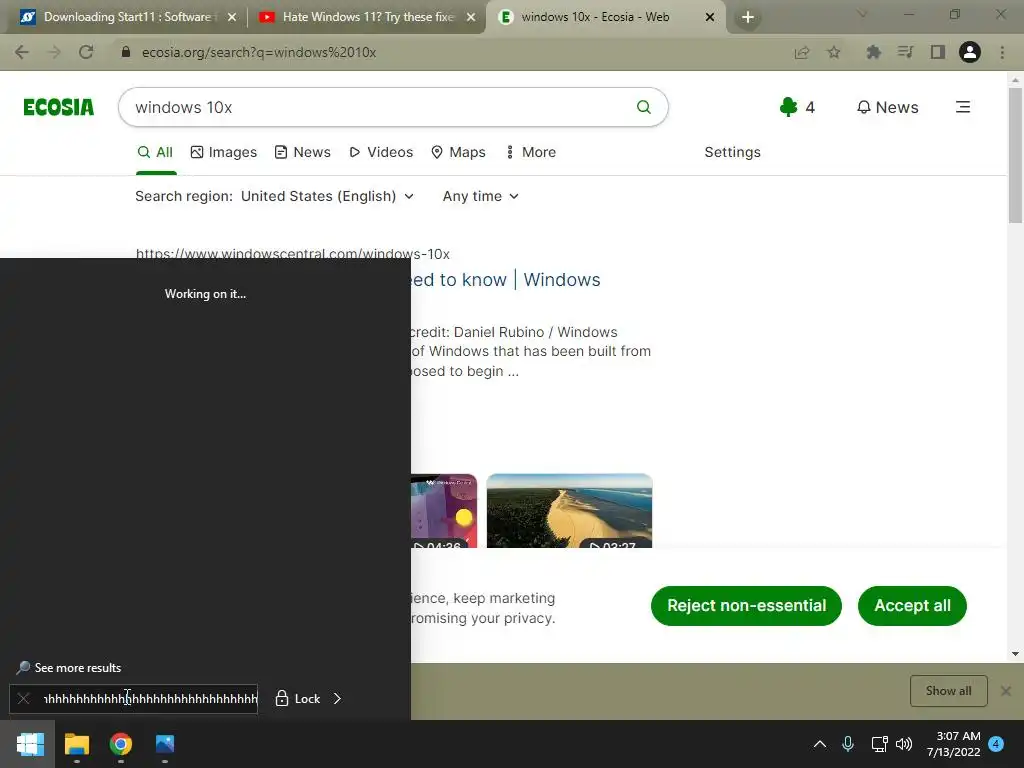Open a new browser tab

(748, 18)
